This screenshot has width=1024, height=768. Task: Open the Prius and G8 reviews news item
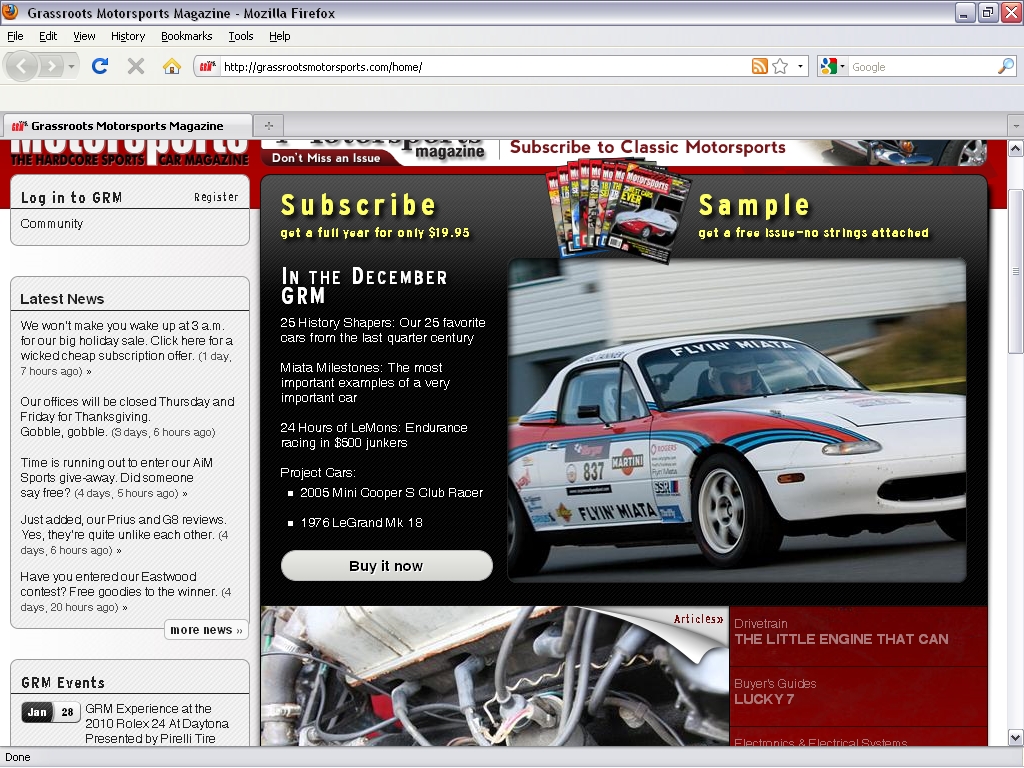[x=124, y=534]
